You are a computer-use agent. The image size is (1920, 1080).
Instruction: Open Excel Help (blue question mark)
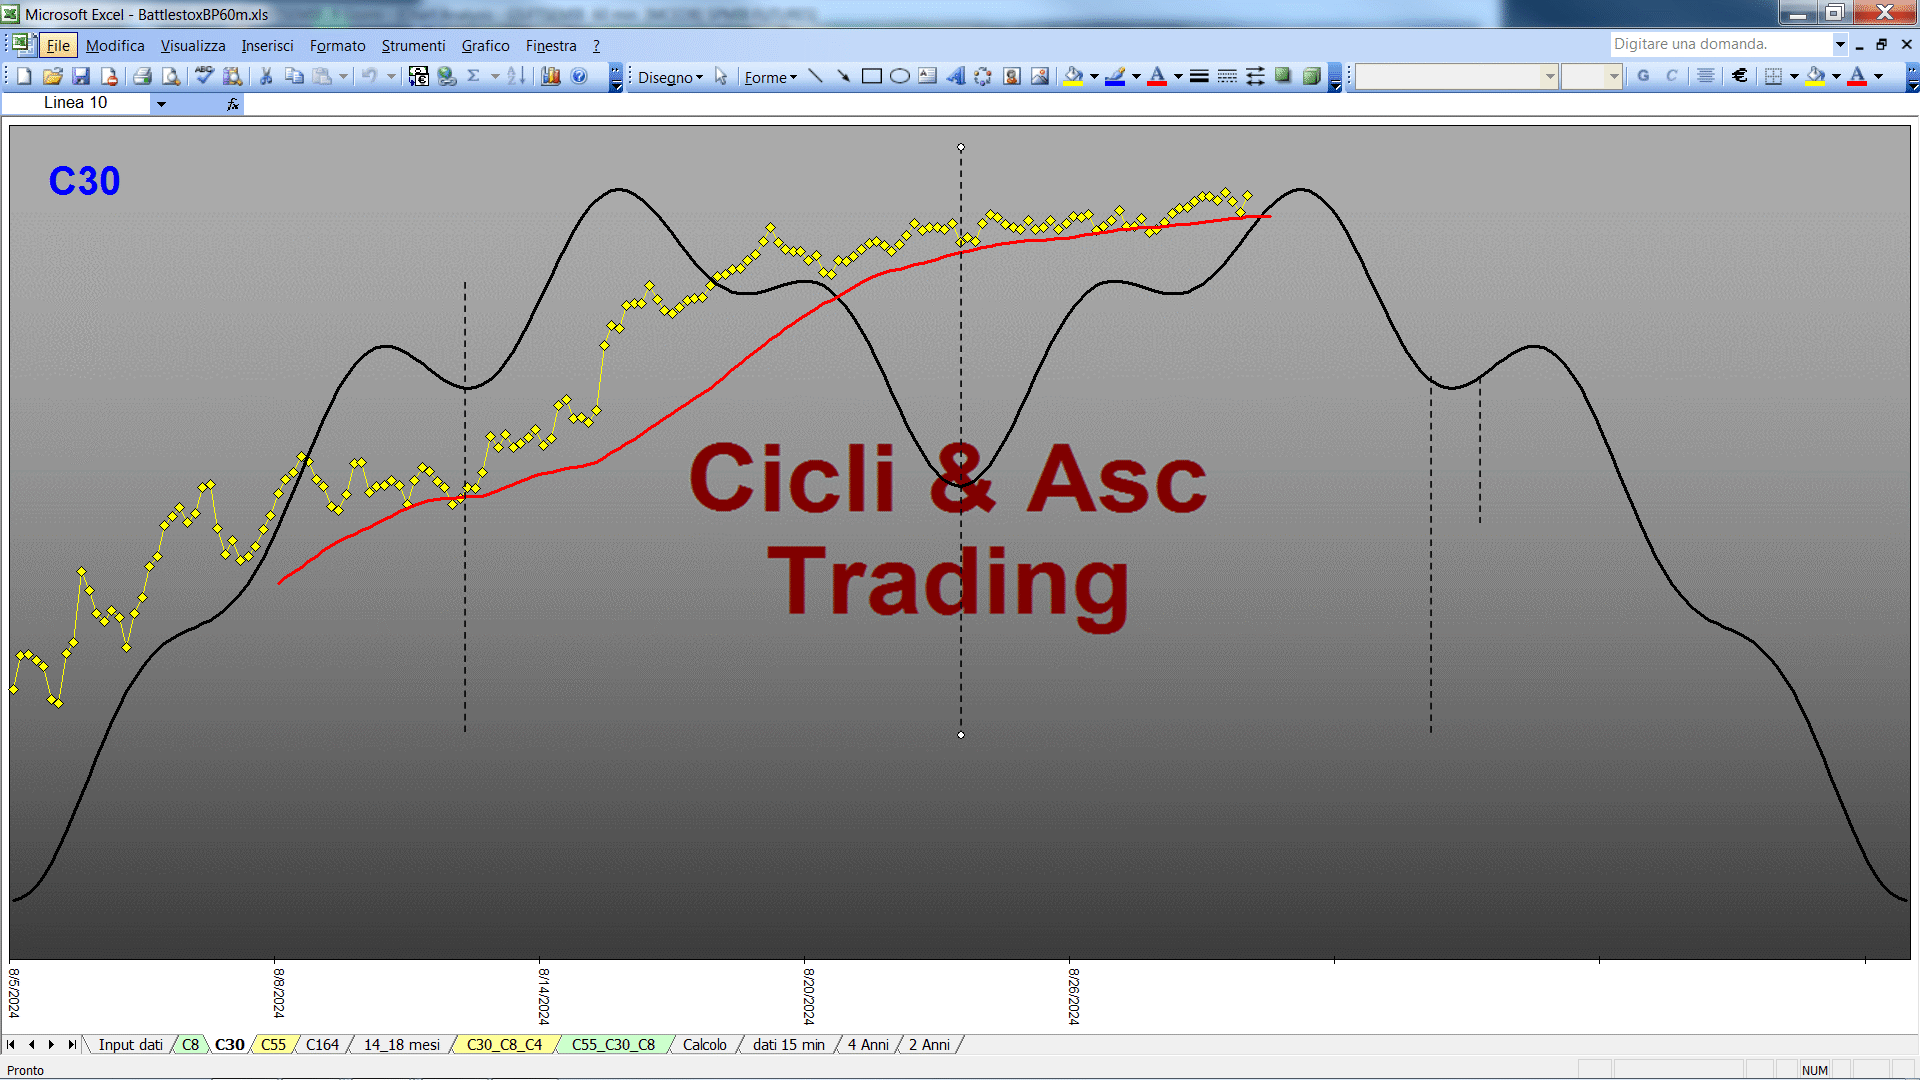[x=579, y=76]
